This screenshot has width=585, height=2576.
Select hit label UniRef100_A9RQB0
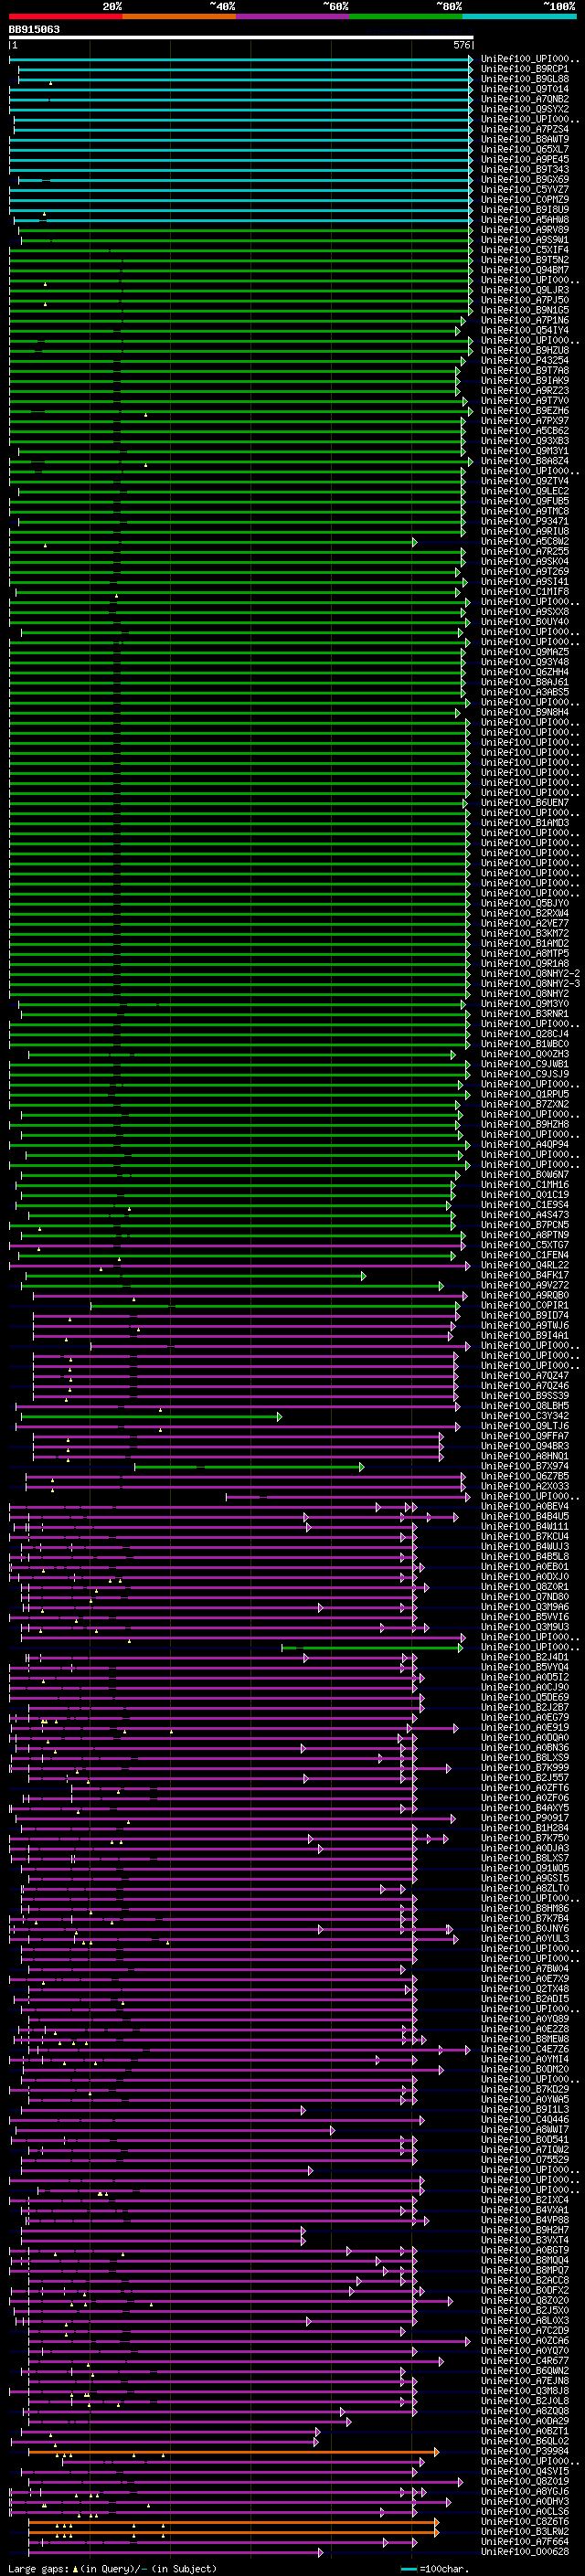tap(524, 1295)
